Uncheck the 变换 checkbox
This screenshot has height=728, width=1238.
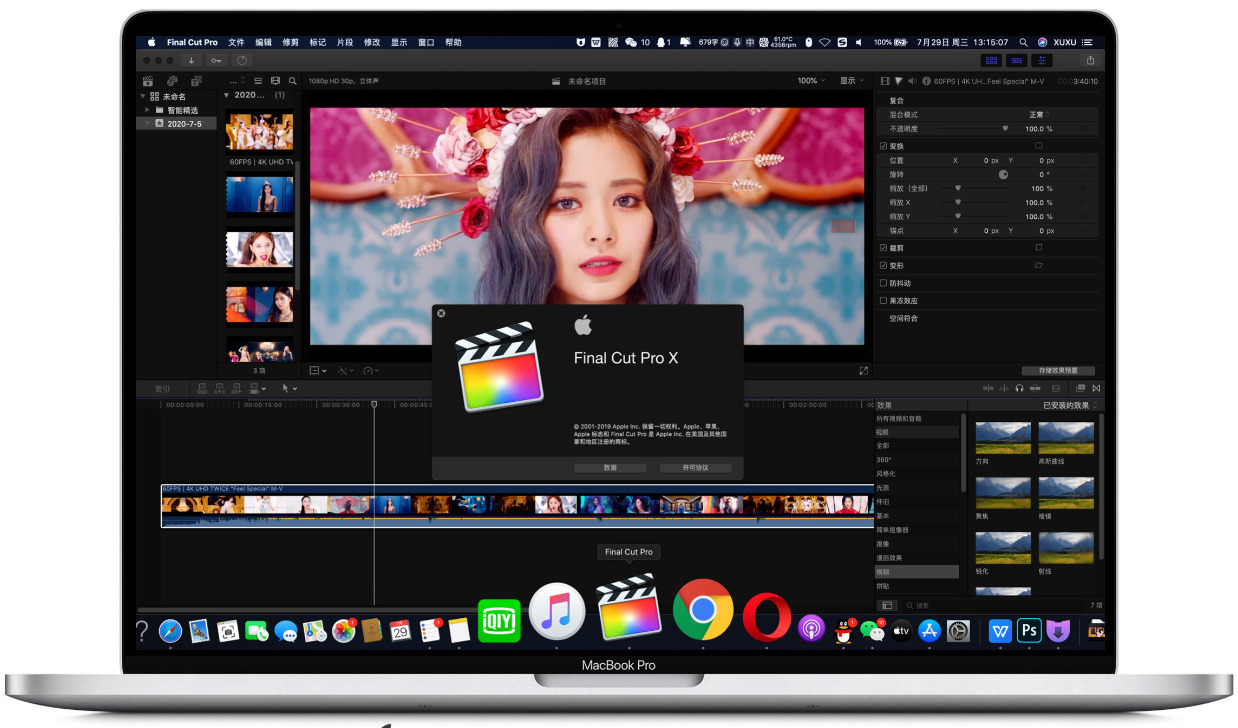tap(883, 146)
